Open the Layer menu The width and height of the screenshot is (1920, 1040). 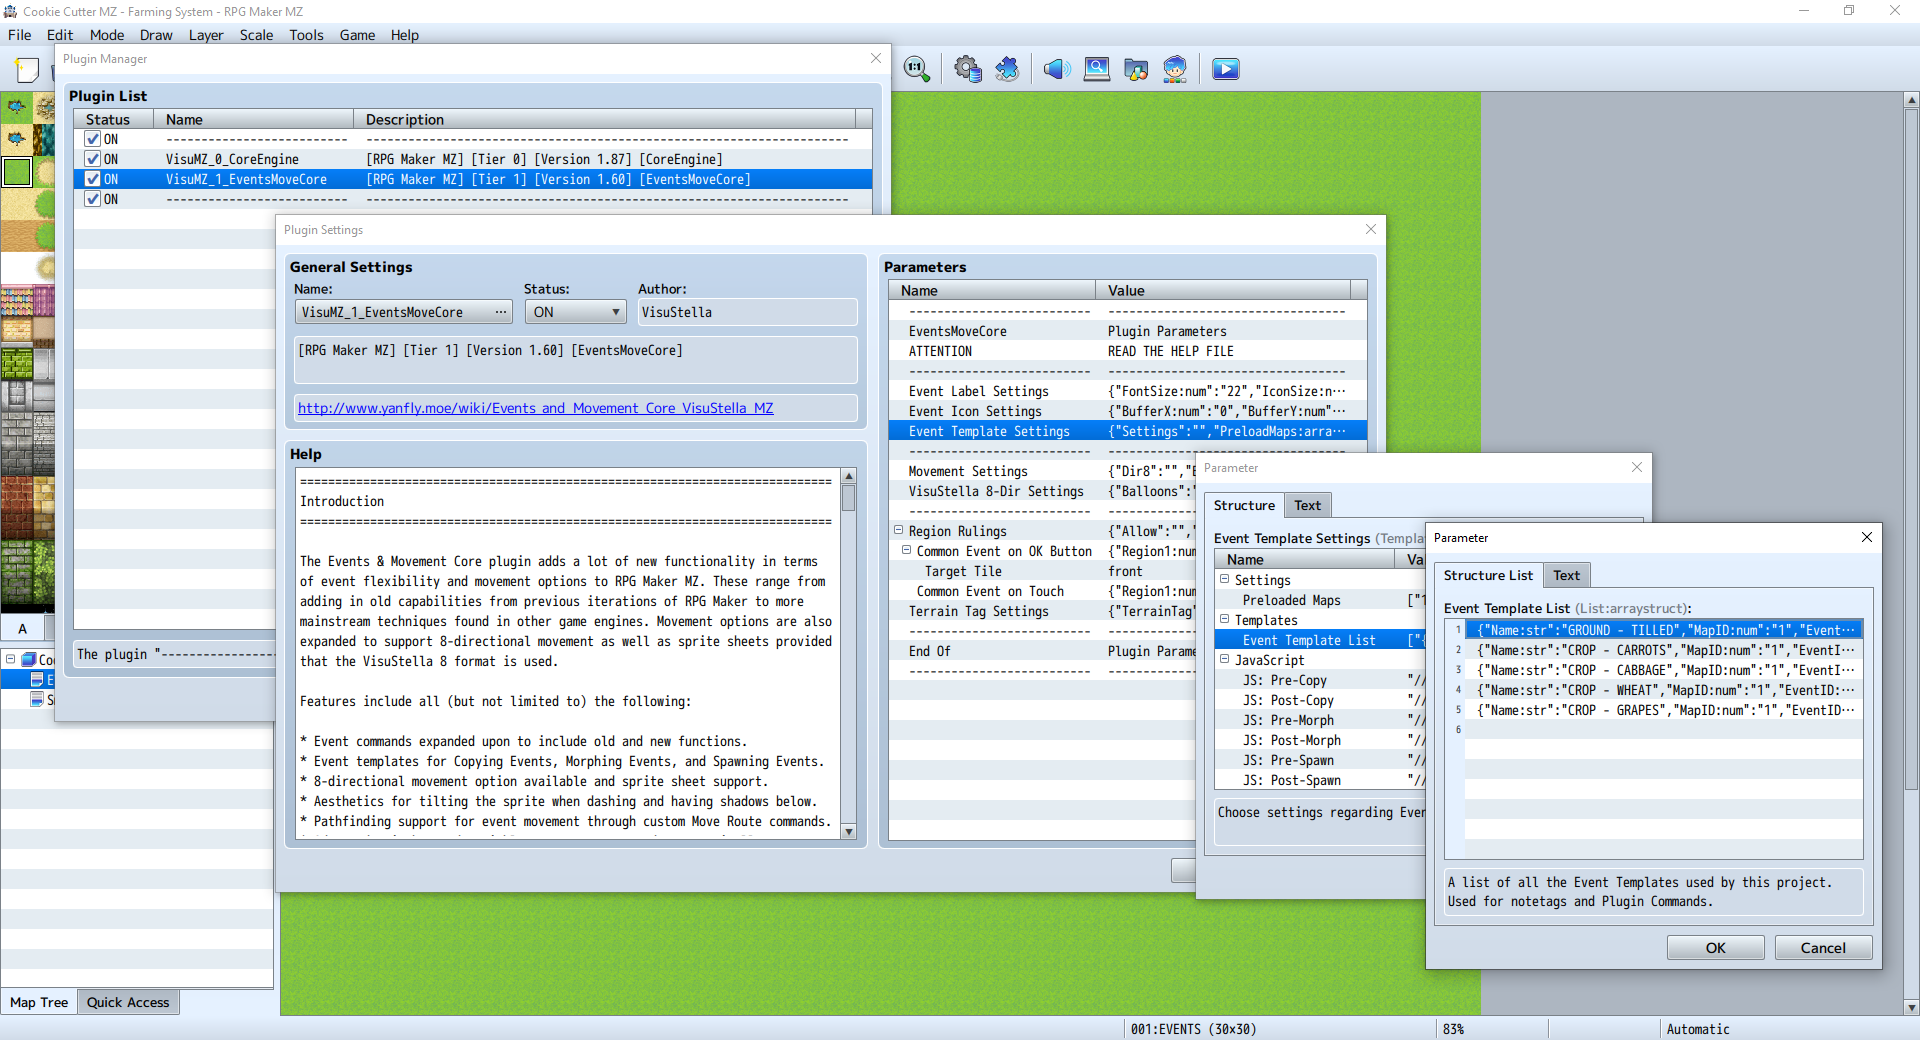coord(206,35)
